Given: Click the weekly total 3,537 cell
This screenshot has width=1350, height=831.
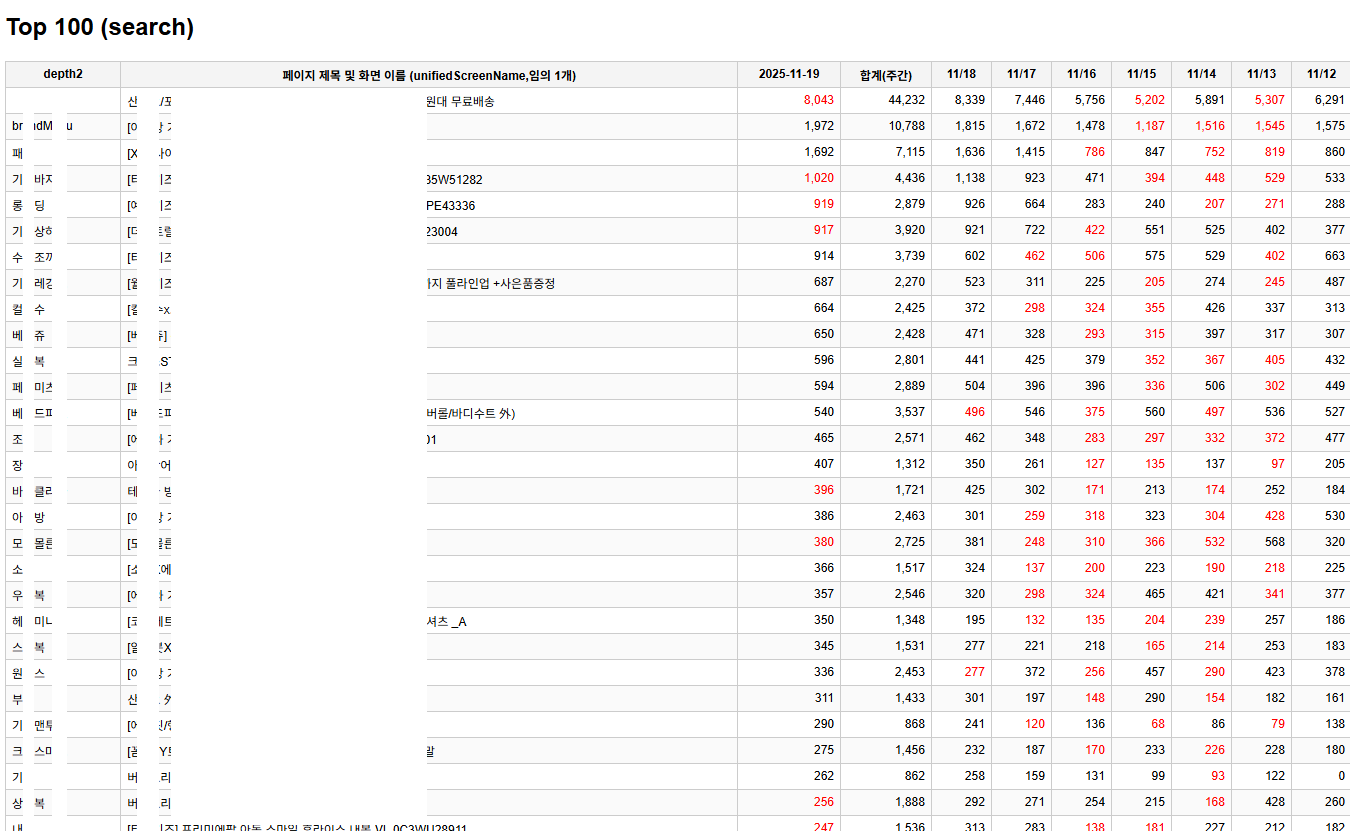Looking at the screenshot, I should 886,413.
